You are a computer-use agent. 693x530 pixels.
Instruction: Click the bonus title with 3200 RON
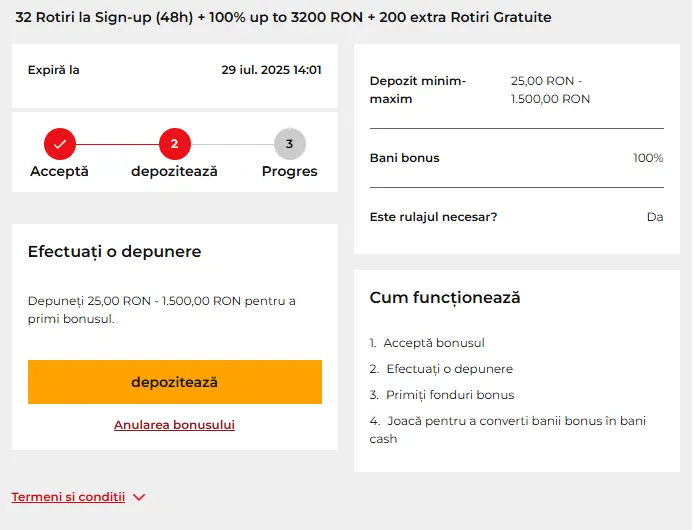(x=283, y=18)
